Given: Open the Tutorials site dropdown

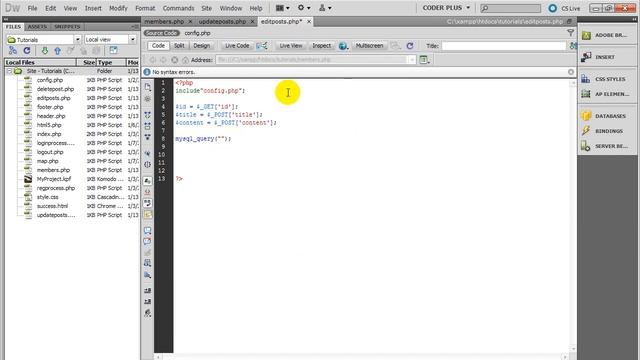Looking at the screenshot, I should 78,40.
